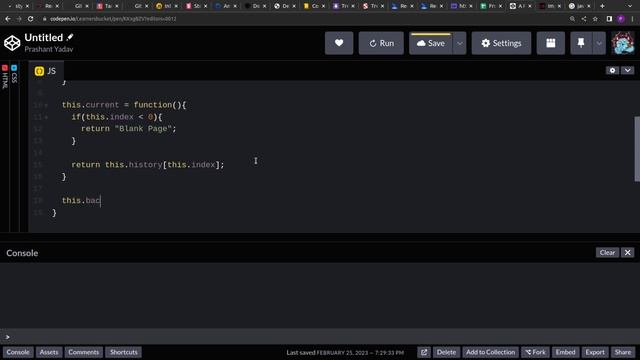The image size is (640, 360).
Task: Fork this pen
Action: pos(535,352)
